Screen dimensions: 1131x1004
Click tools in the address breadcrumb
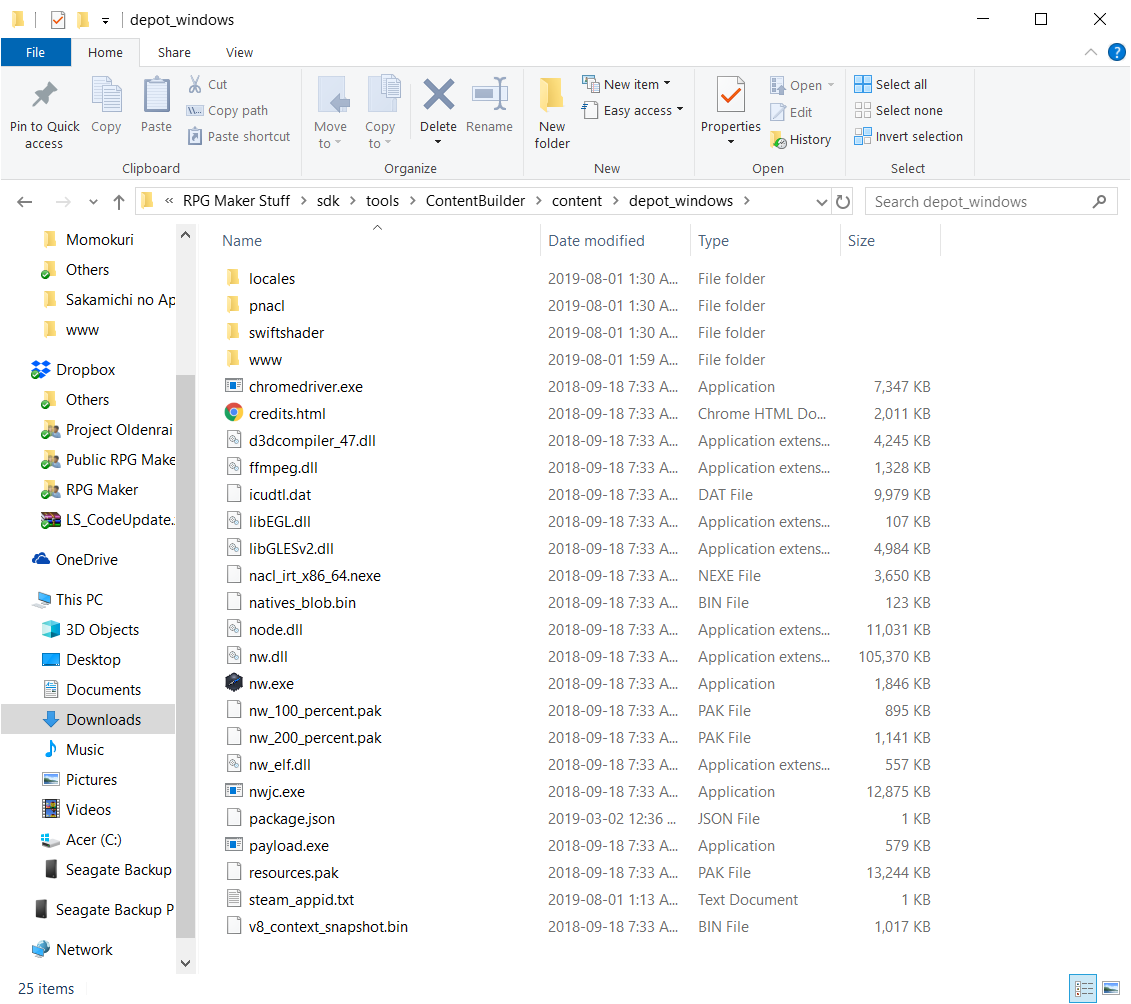coord(382,201)
